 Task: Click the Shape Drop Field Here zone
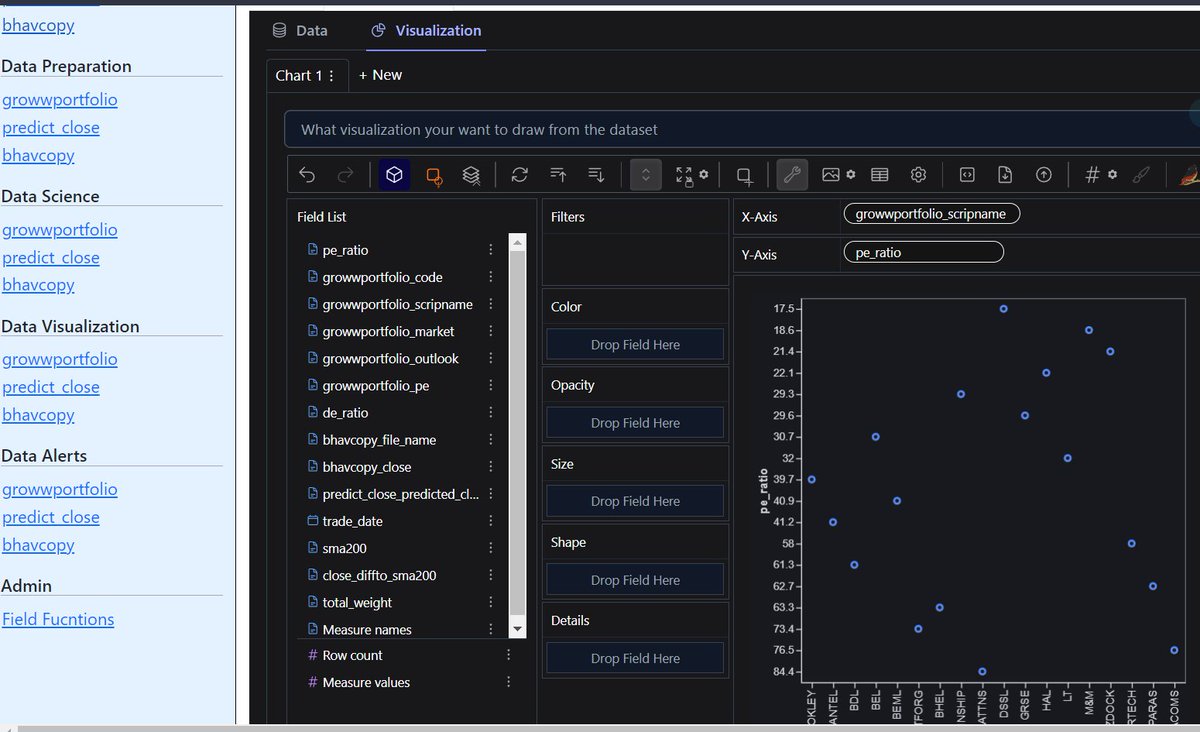click(x=635, y=580)
